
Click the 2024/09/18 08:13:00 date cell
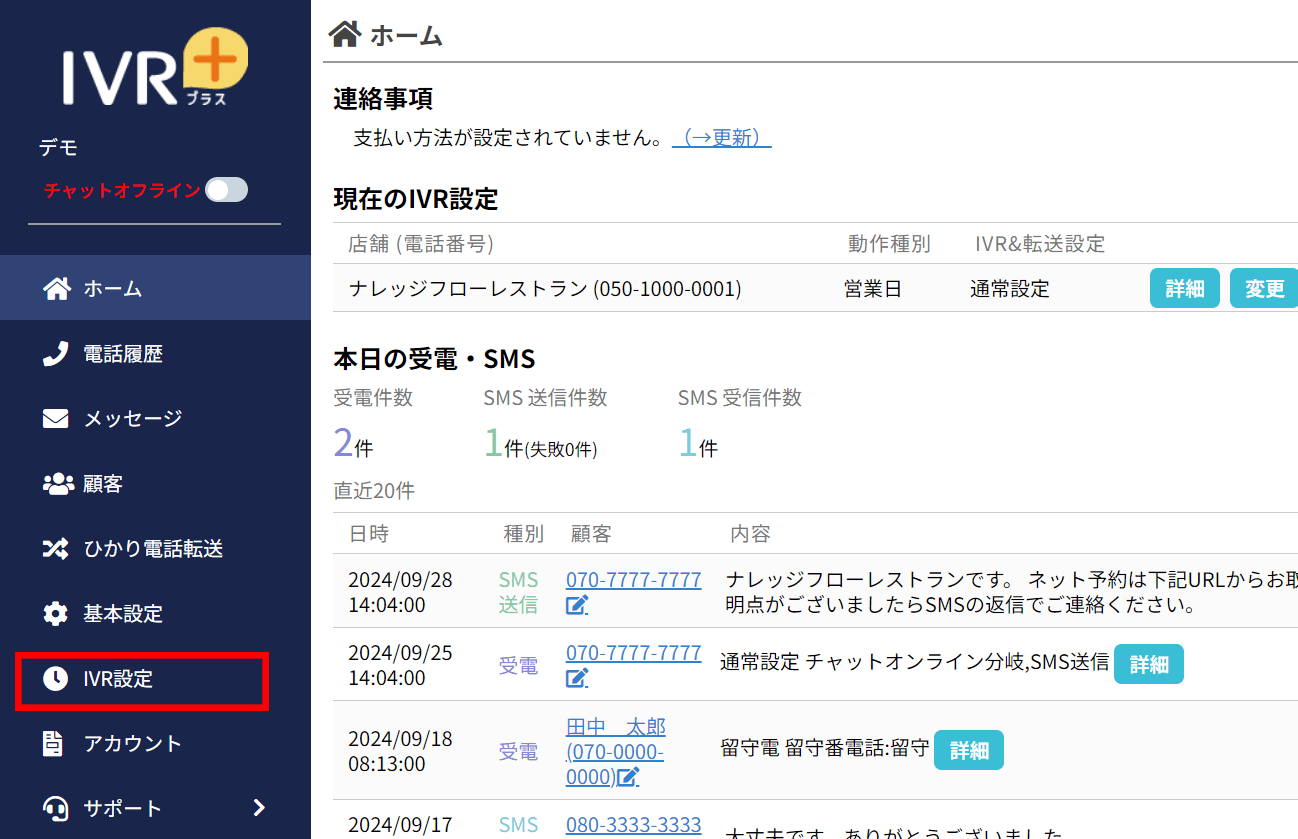coord(400,751)
